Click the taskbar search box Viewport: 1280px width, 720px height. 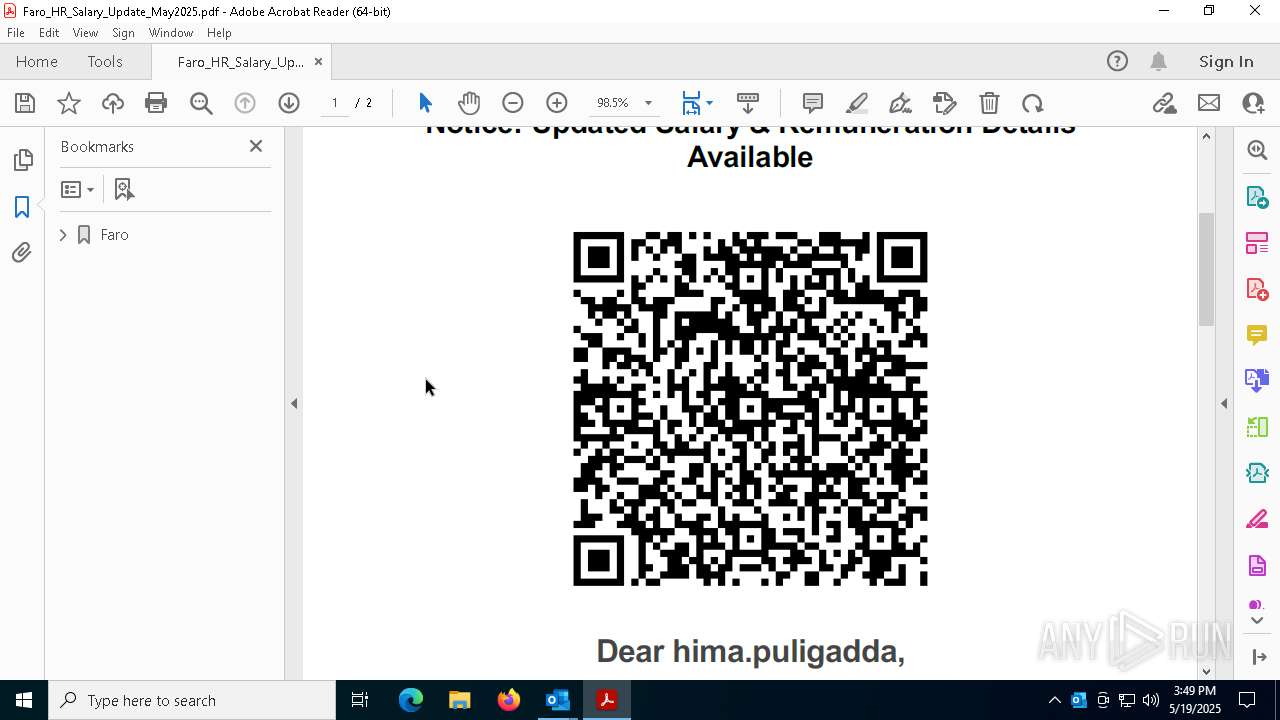(192, 700)
